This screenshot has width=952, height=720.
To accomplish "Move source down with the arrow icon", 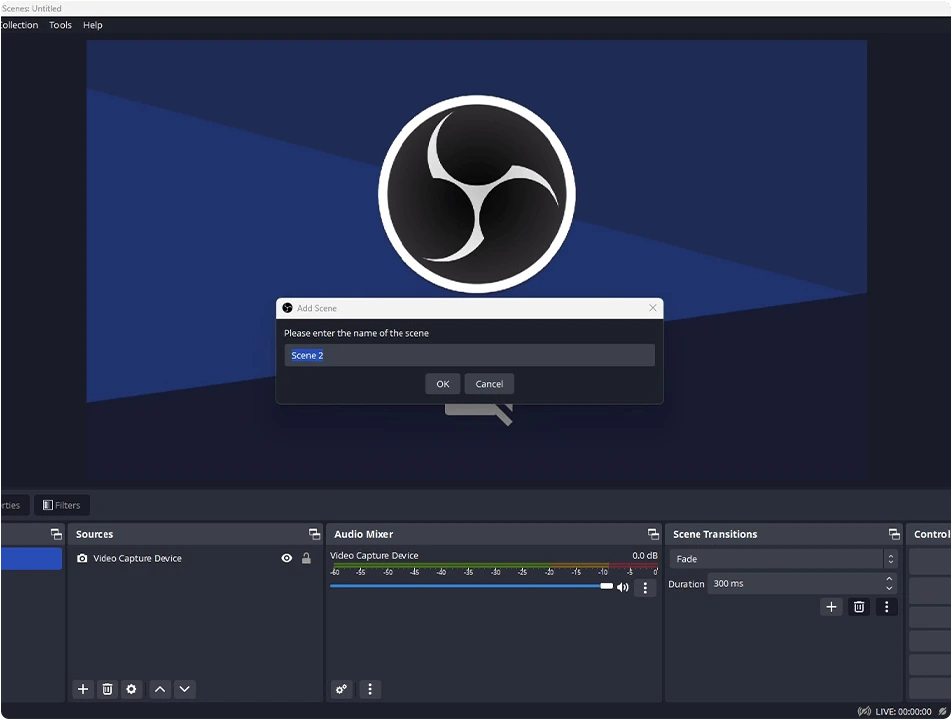I will [x=185, y=689].
